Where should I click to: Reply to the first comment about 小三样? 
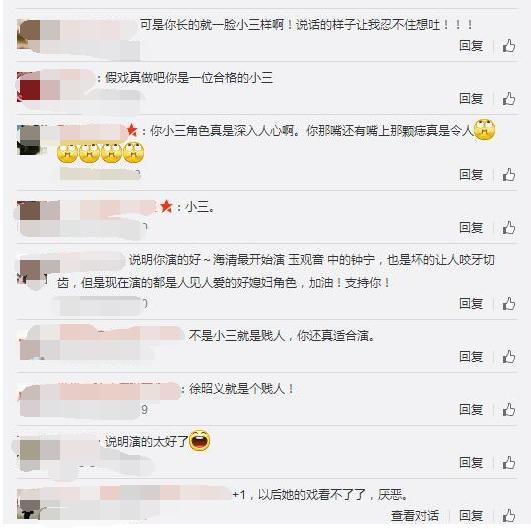tap(471, 45)
